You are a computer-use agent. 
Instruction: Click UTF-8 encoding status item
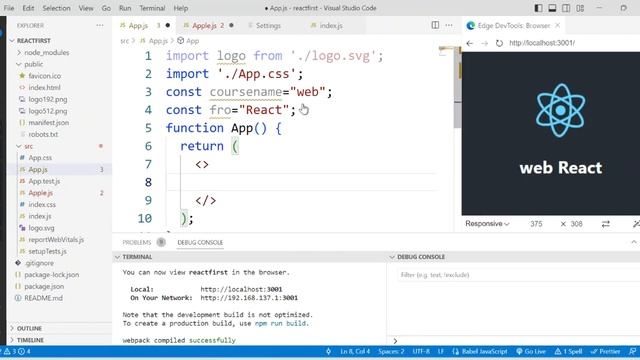pos(421,351)
